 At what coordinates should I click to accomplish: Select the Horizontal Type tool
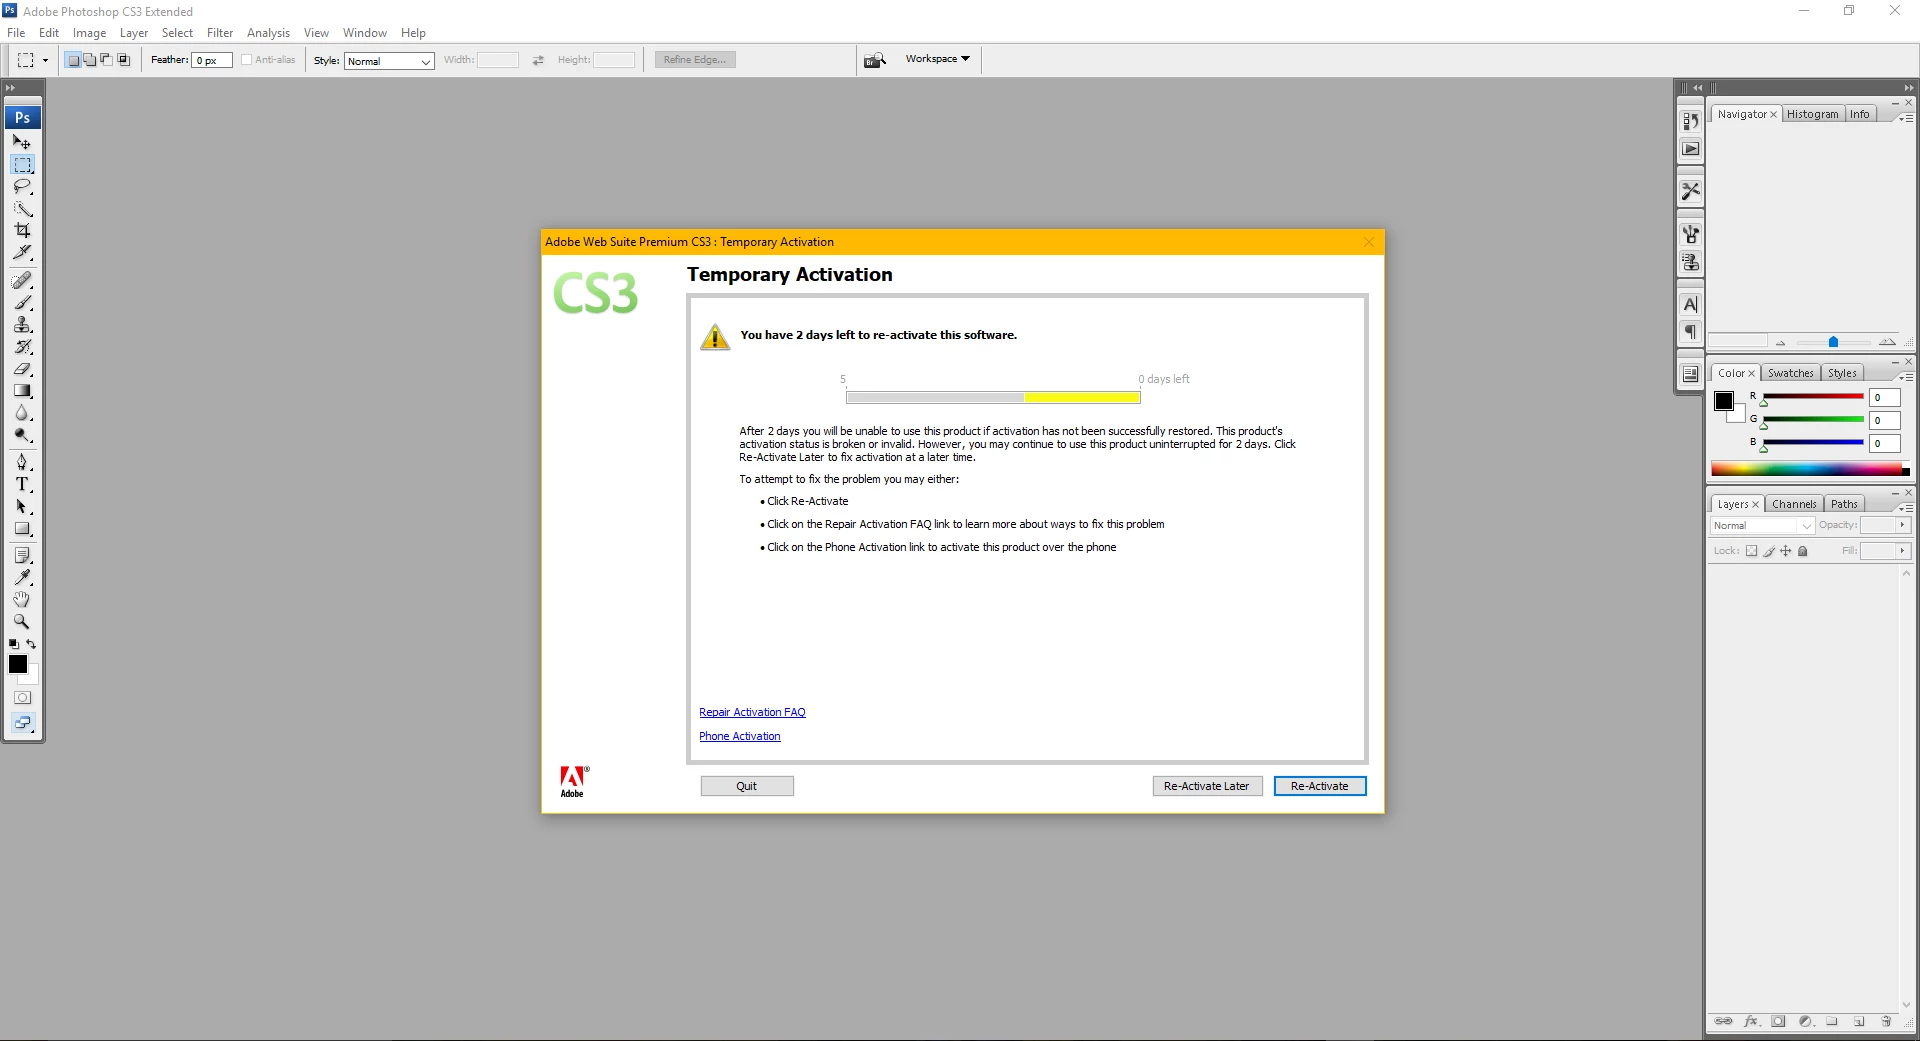click(x=22, y=484)
